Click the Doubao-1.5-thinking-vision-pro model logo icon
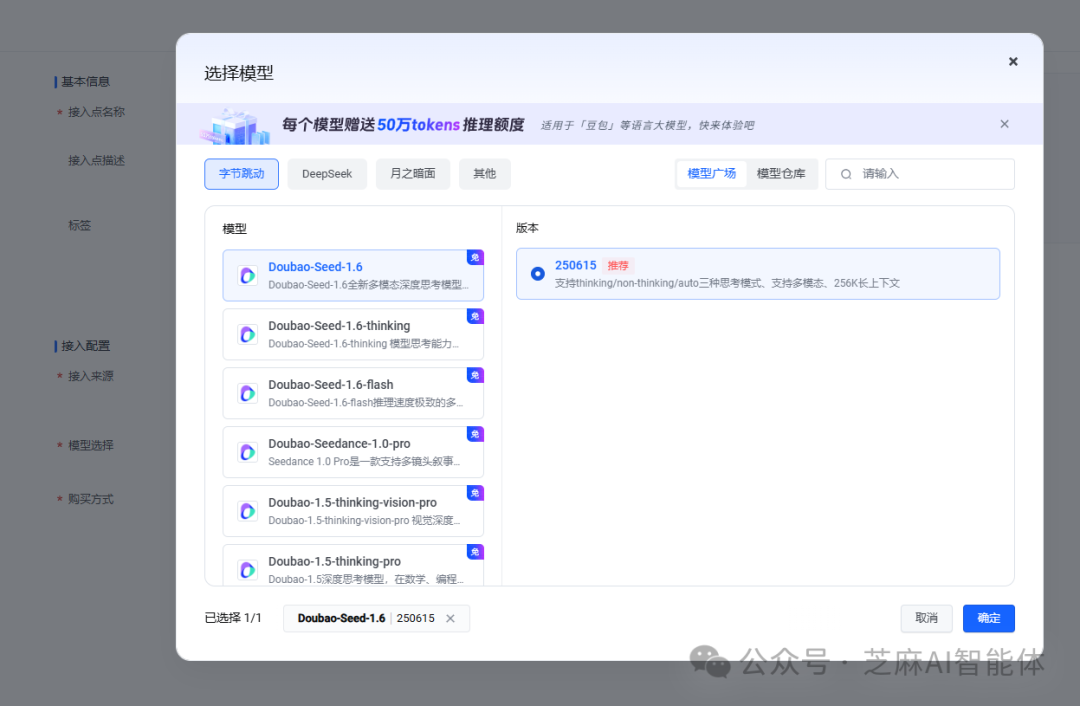The width and height of the screenshot is (1080, 706). click(x=247, y=511)
